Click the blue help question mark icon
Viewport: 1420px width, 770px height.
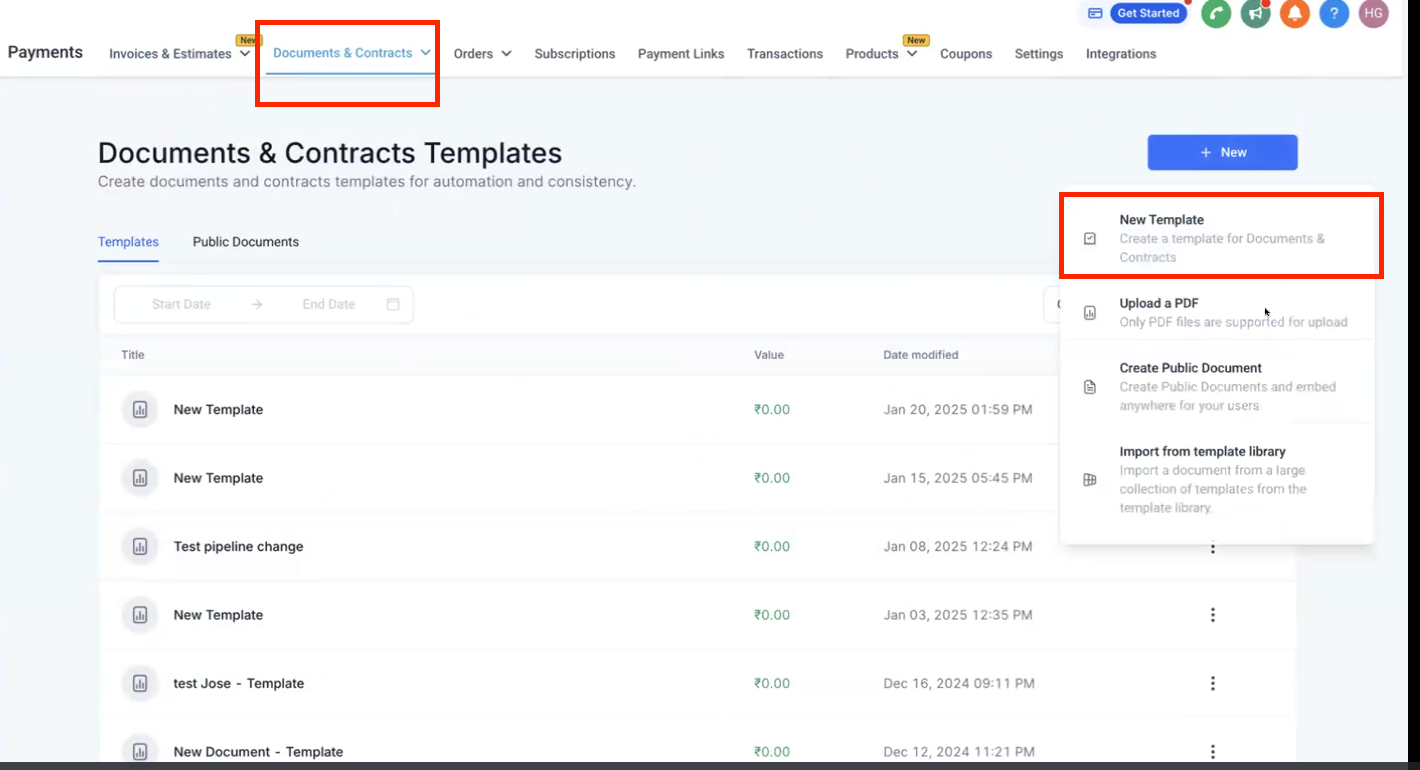tap(1333, 14)
